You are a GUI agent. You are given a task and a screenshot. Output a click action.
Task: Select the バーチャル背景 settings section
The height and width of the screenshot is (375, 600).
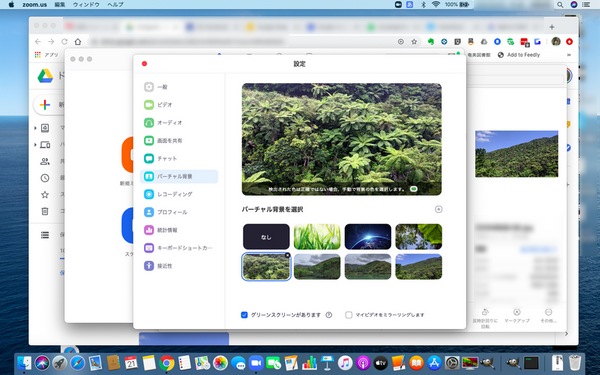tap(179, 176)
